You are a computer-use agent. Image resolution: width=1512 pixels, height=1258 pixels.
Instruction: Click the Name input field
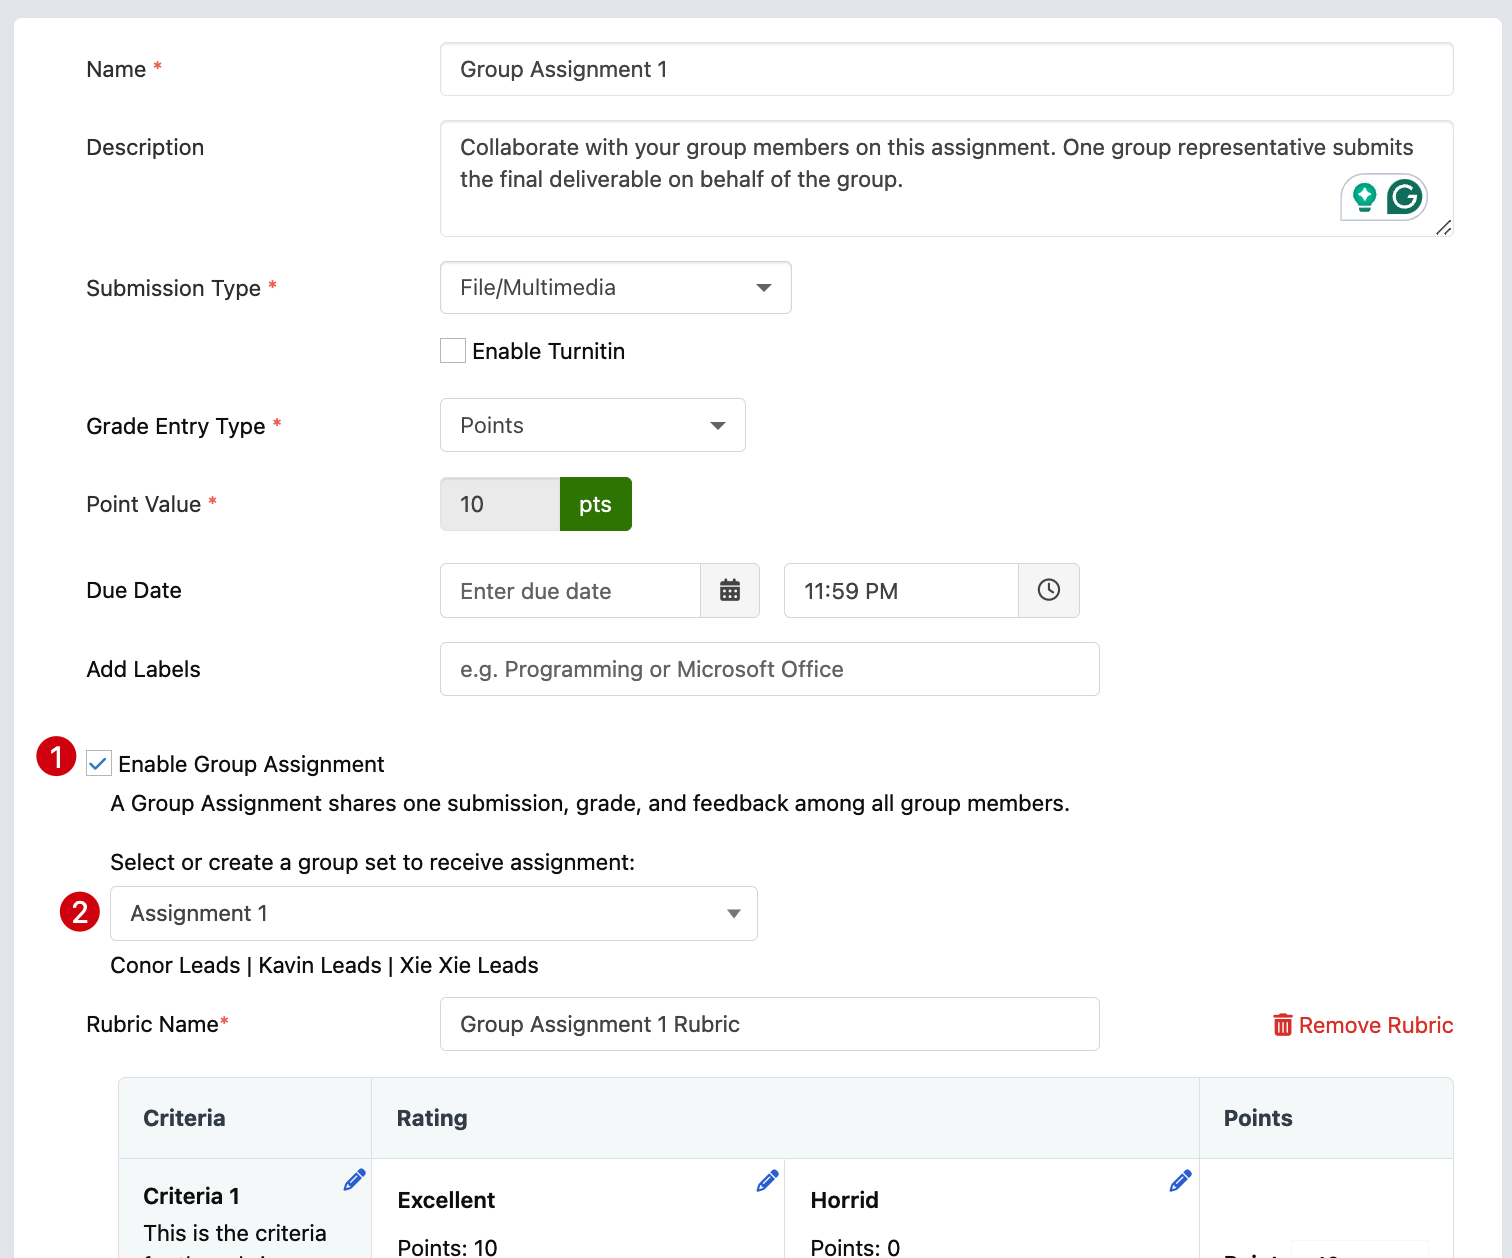[x=946, y=69]
